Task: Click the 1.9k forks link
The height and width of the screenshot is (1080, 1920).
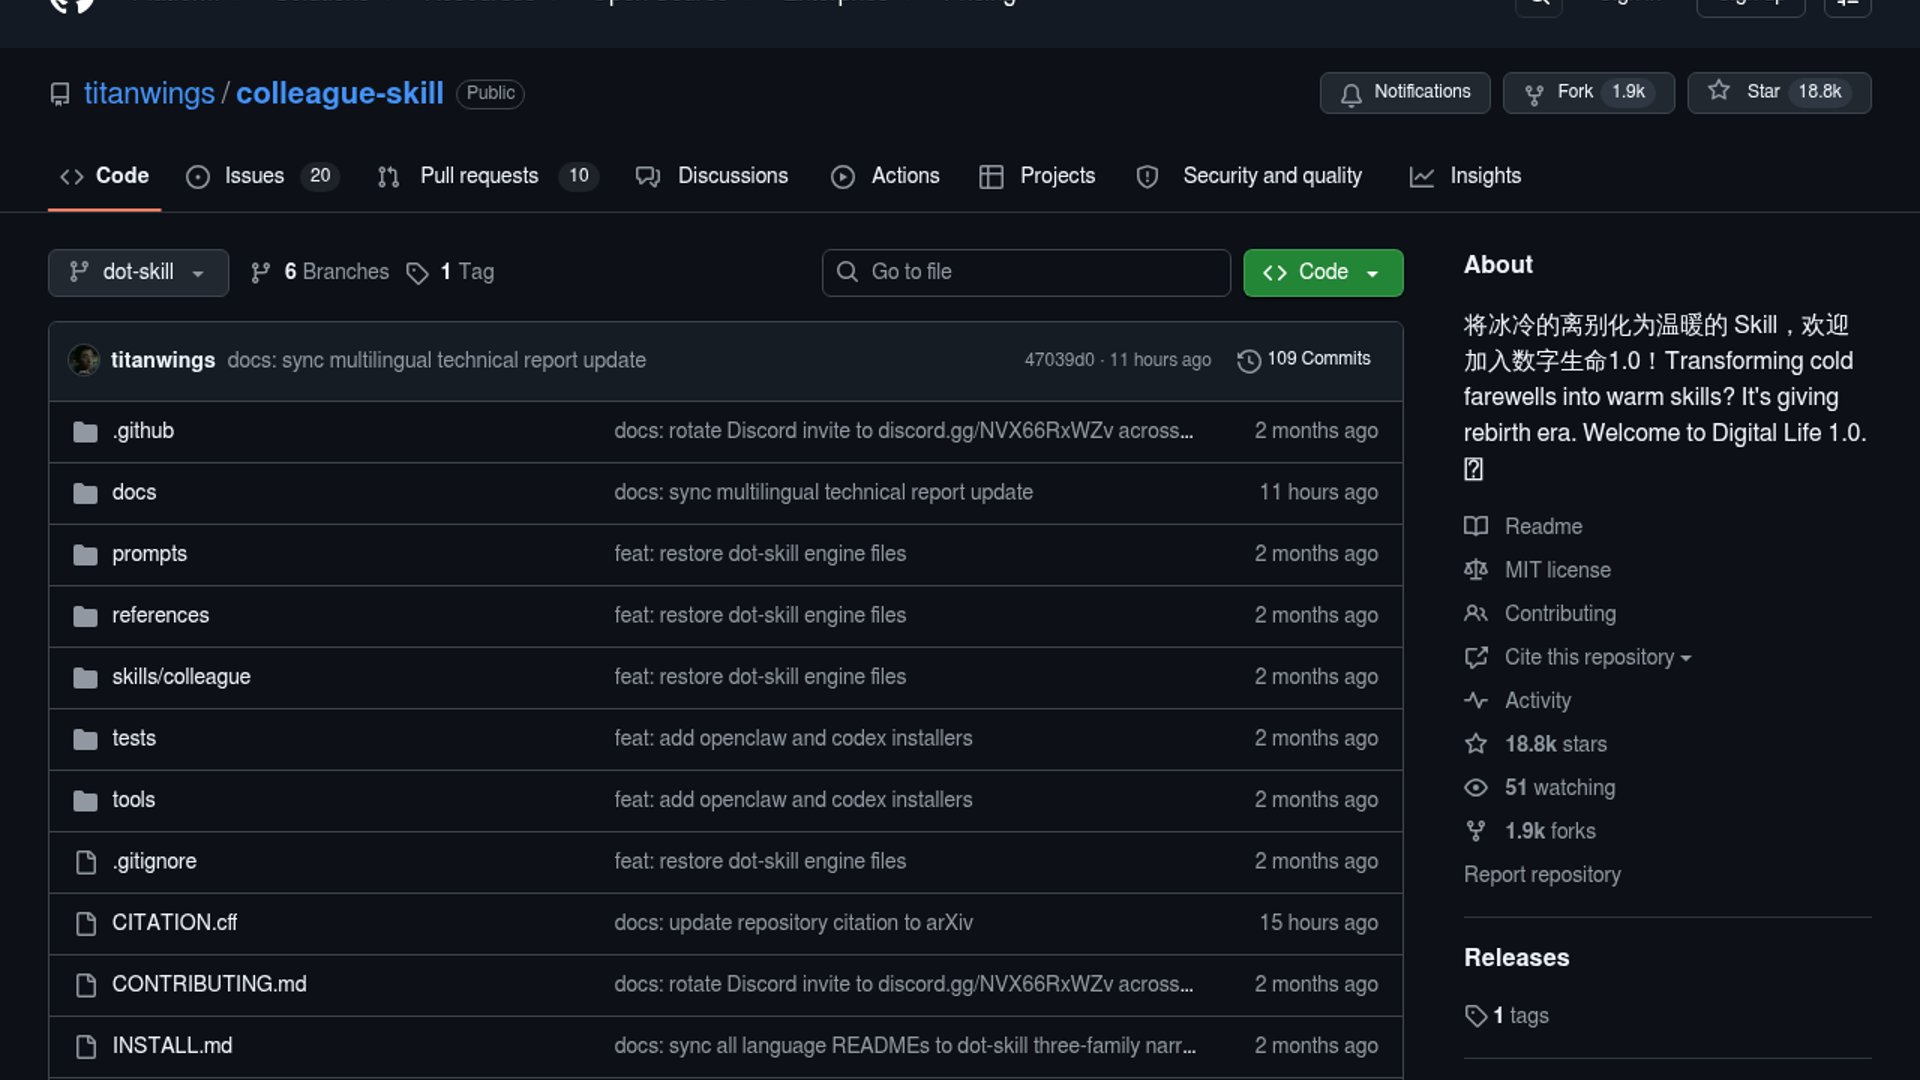Action: pos(1550,831)
